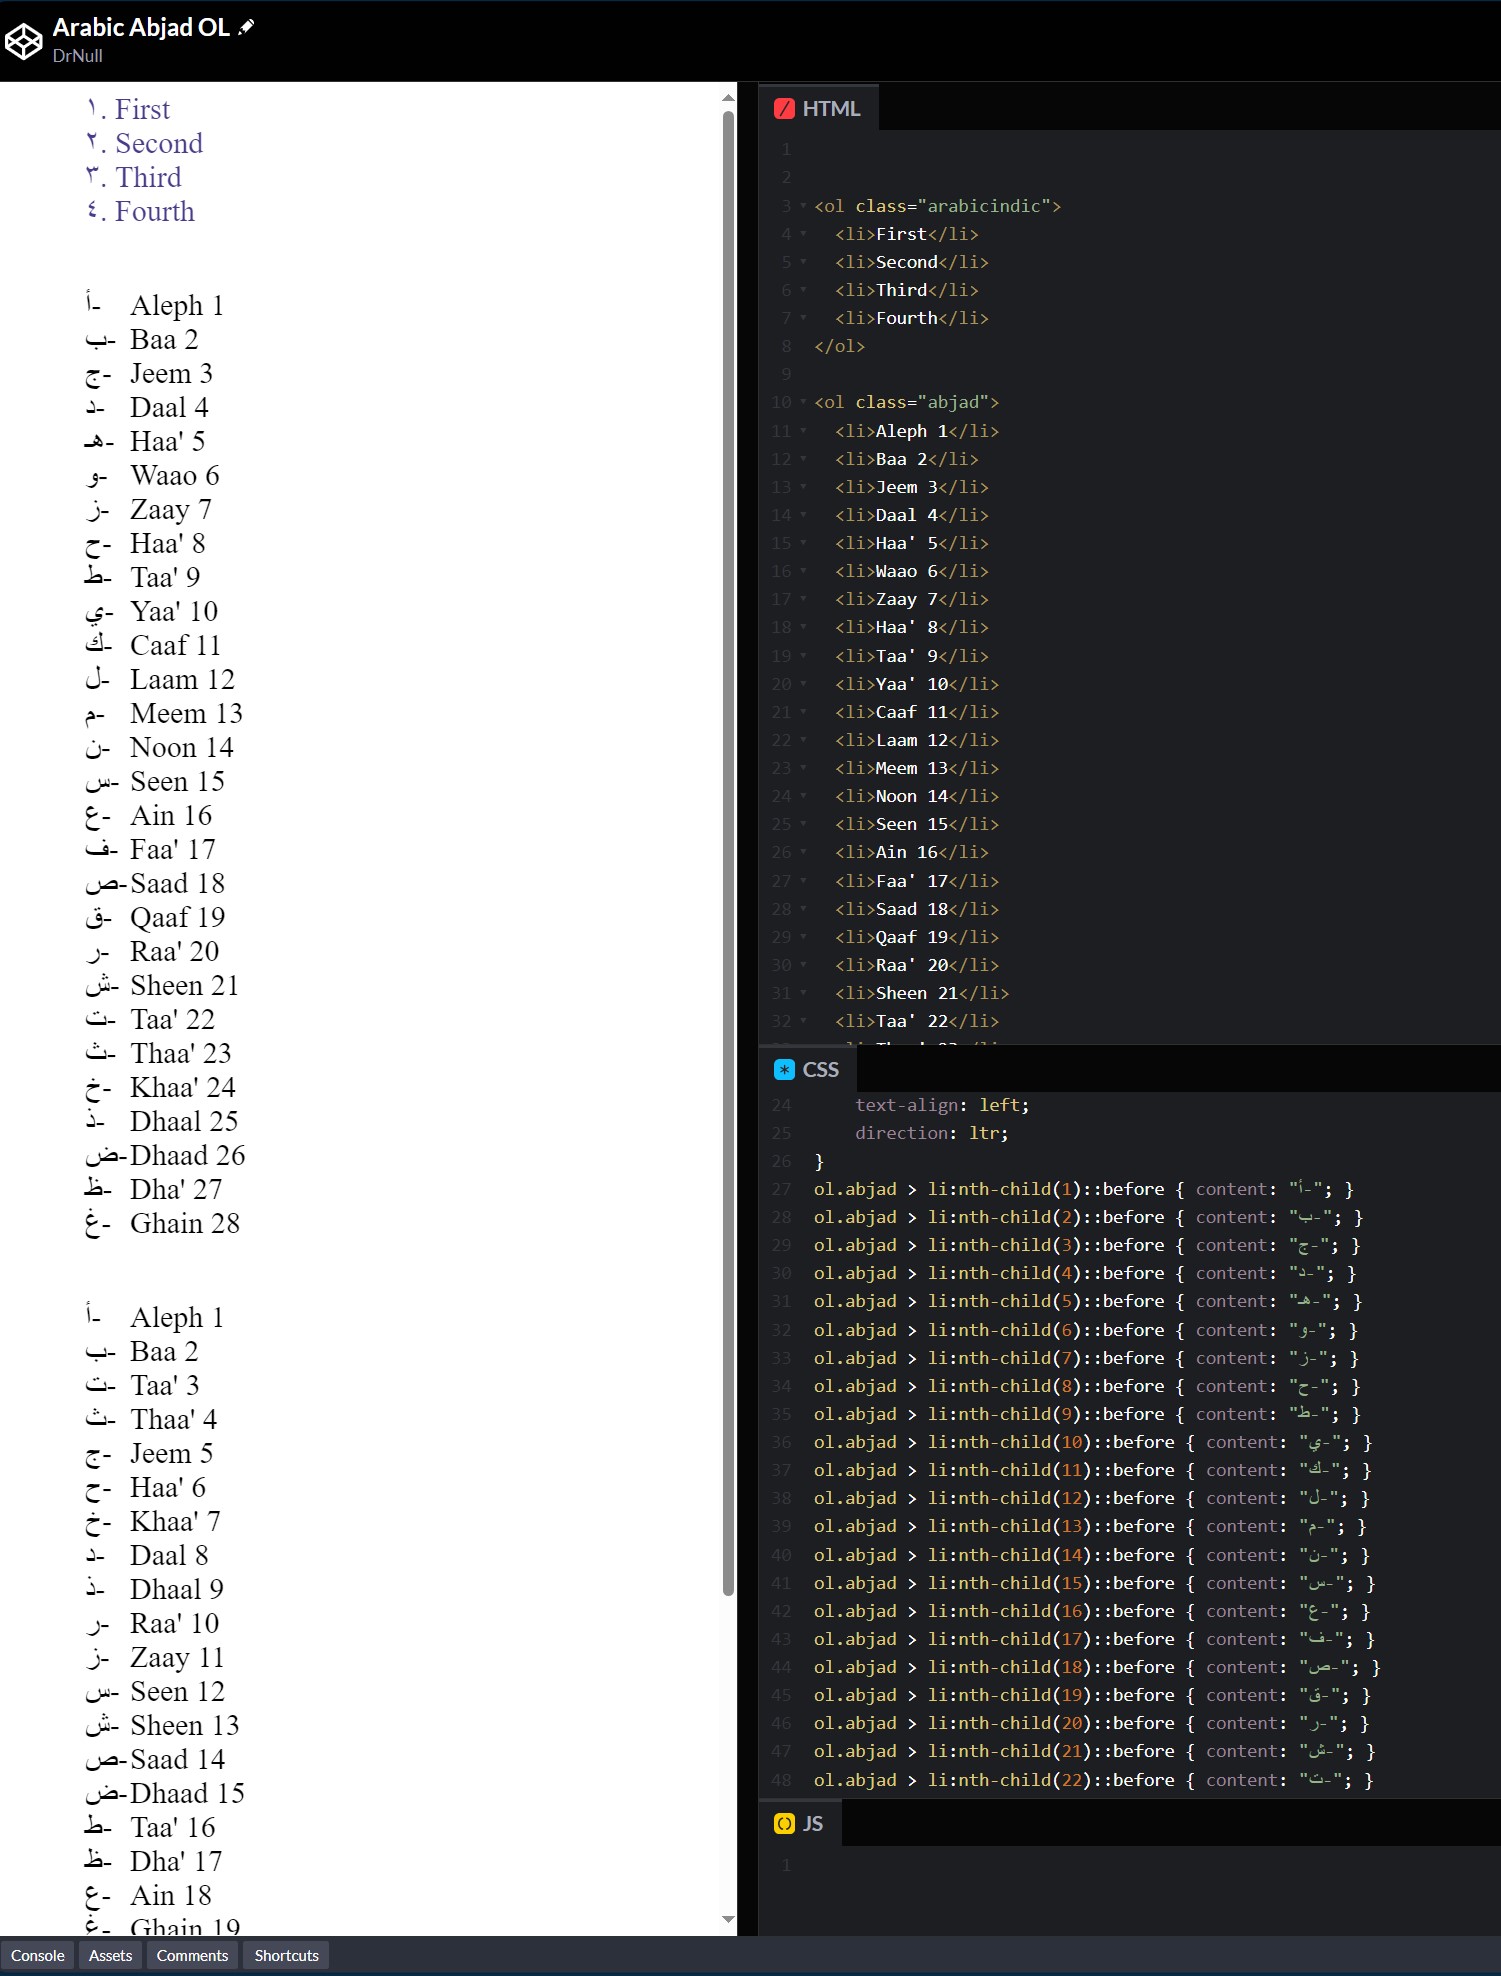Viewport: 1501px width, 1976px height.
Task: Click the Arabic Abjad OL pen title
Action: click(141, 27)
